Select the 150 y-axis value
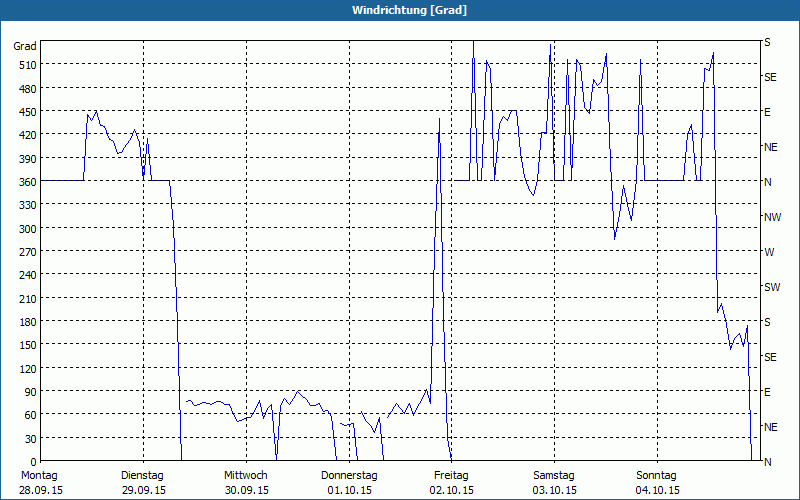Image resolution: width=800 pixels, height=500 pixels. 28,345
